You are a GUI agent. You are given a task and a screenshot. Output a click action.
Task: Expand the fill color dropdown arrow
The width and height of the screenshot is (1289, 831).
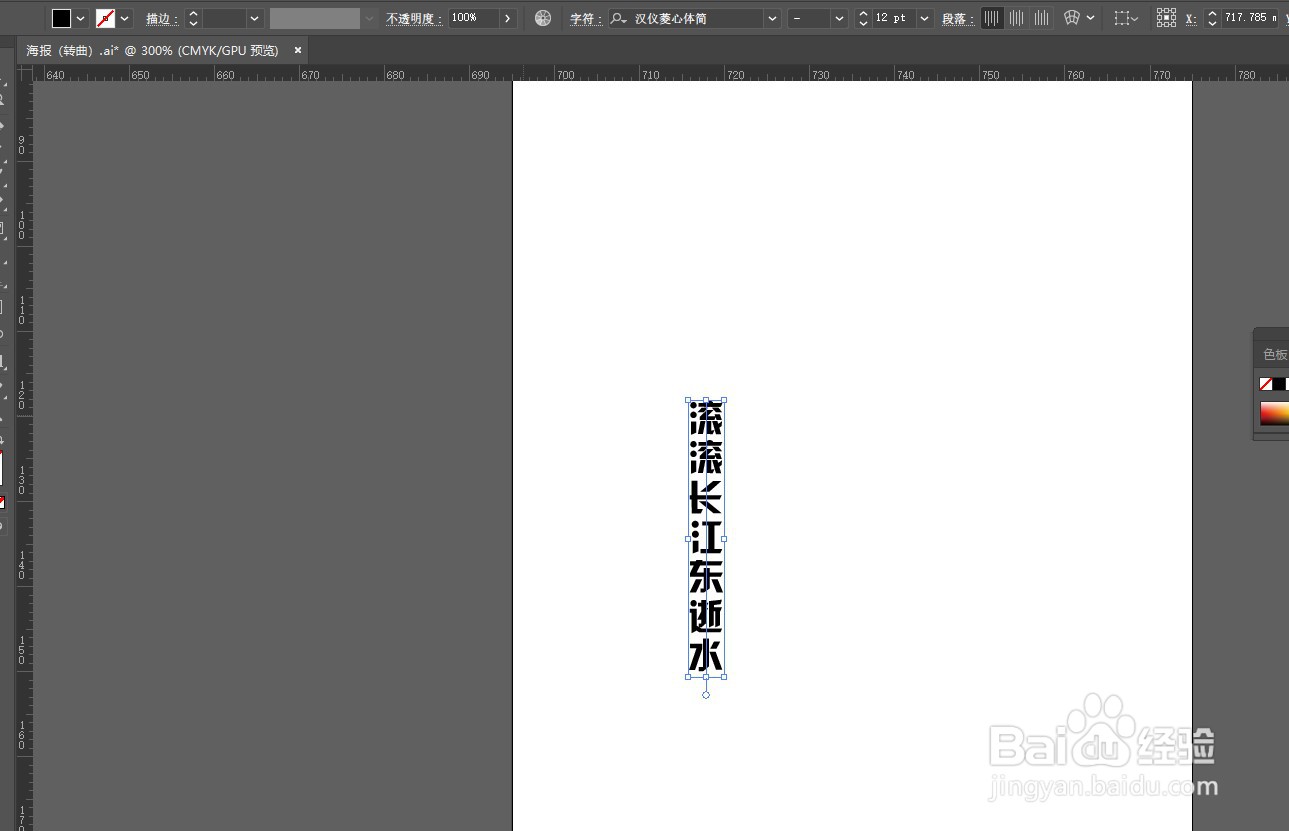[x=81, y=17]
